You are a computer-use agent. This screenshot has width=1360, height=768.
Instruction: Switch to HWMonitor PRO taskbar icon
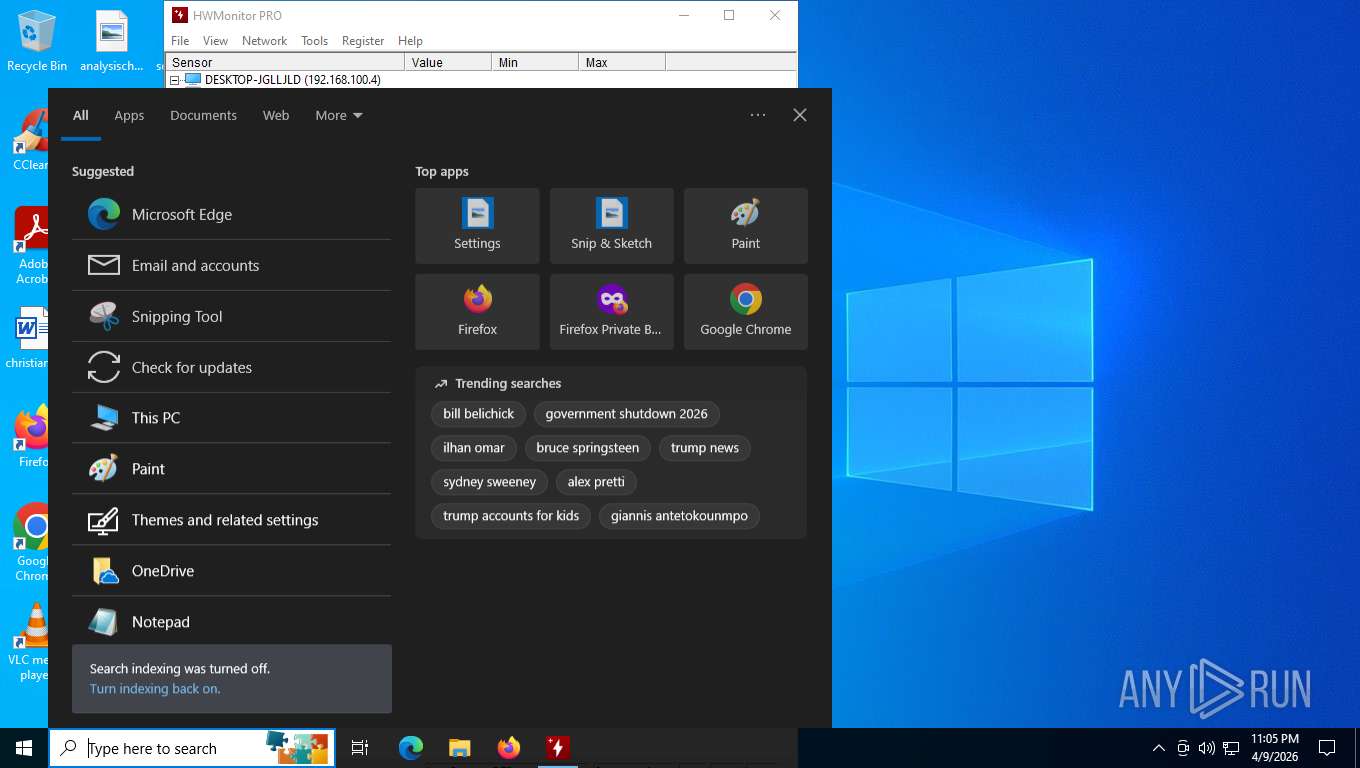tap(558, 748)
